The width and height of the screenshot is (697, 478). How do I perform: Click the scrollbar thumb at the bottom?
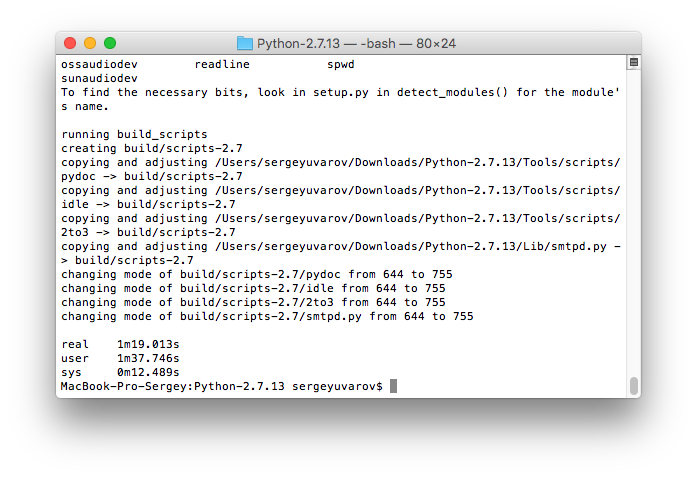[633, 385]
